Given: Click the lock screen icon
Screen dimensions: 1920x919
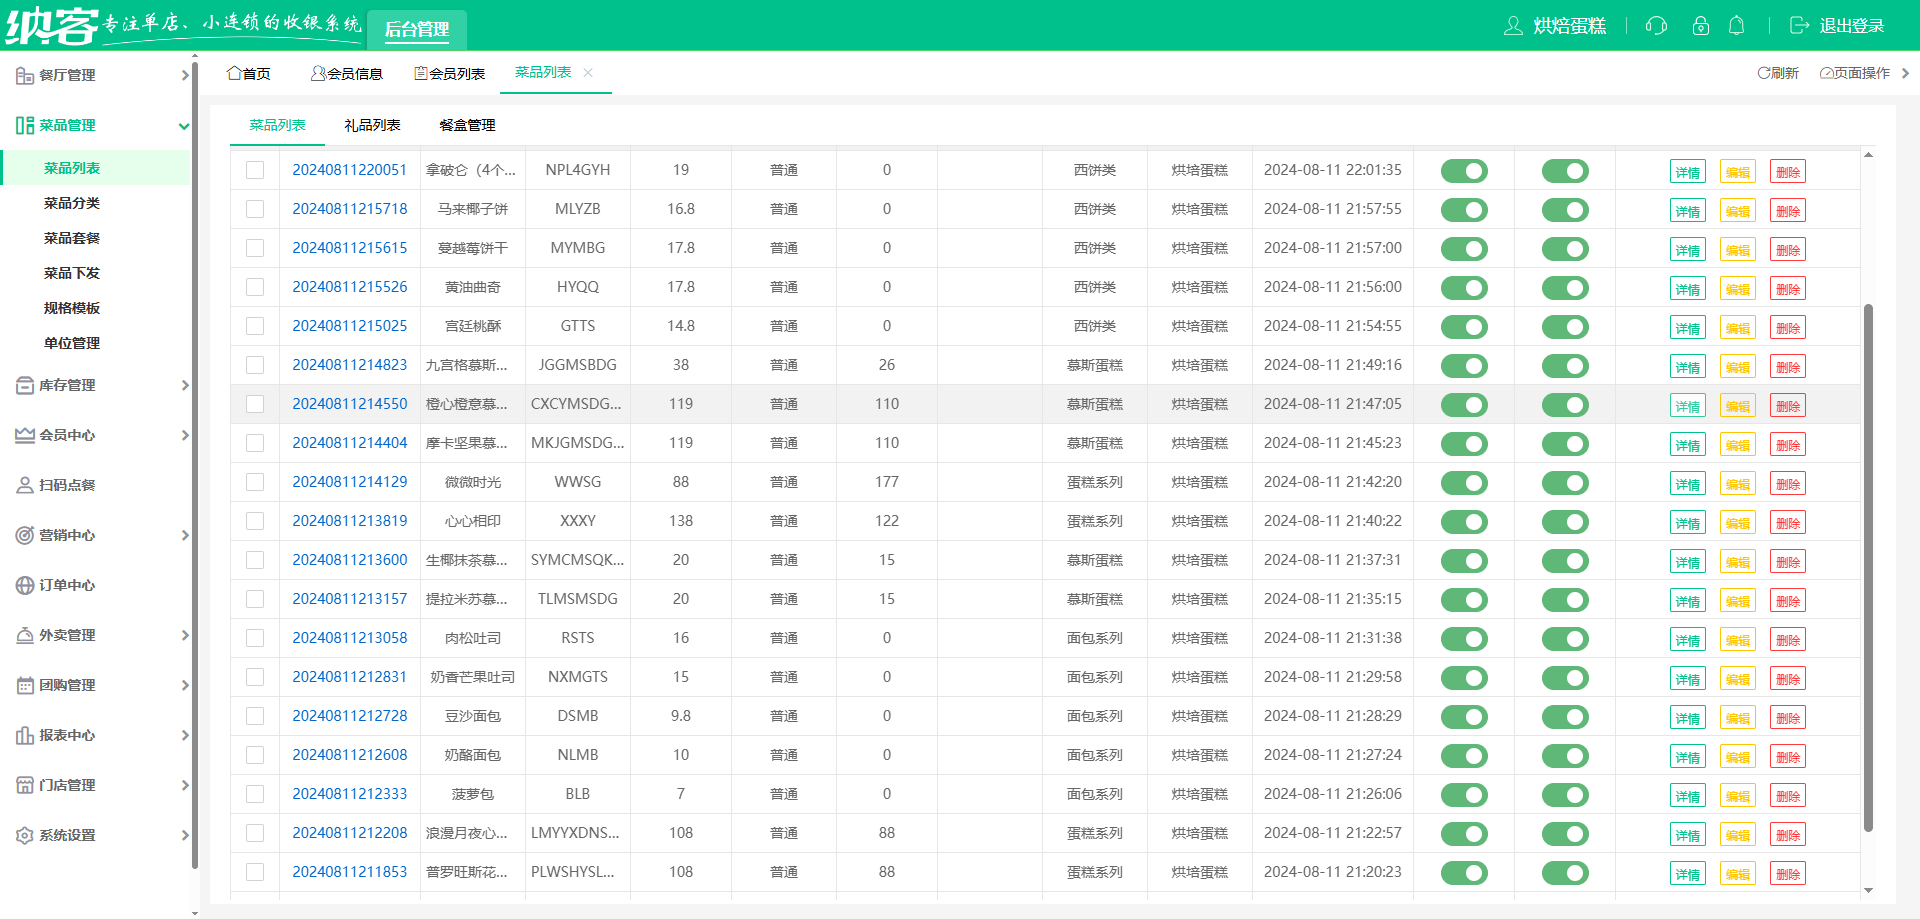Looking at the screenshot, I should point(1700,26).
